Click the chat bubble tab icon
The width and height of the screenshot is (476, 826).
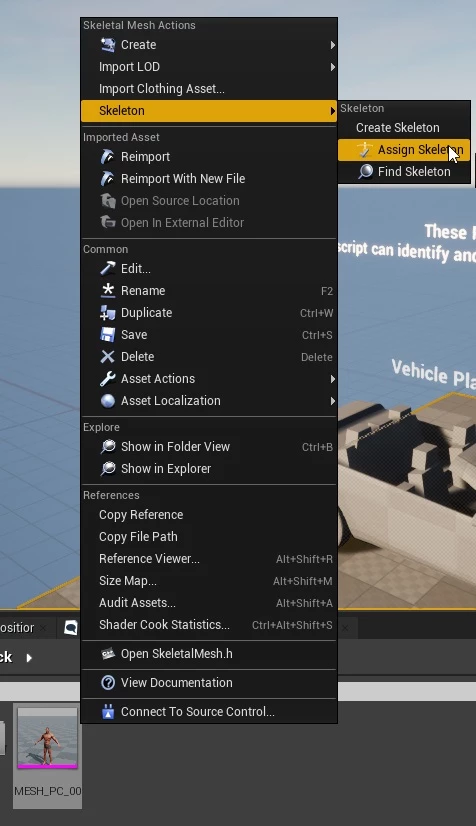pos(71,627)
